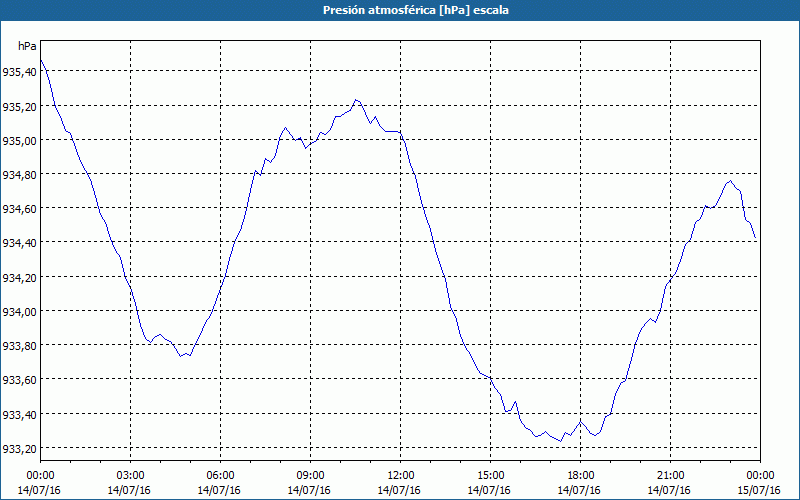This screenshot has width=800, height=500.
Task: Click the 934,60 y-axis value
Action: coord(19,209)
